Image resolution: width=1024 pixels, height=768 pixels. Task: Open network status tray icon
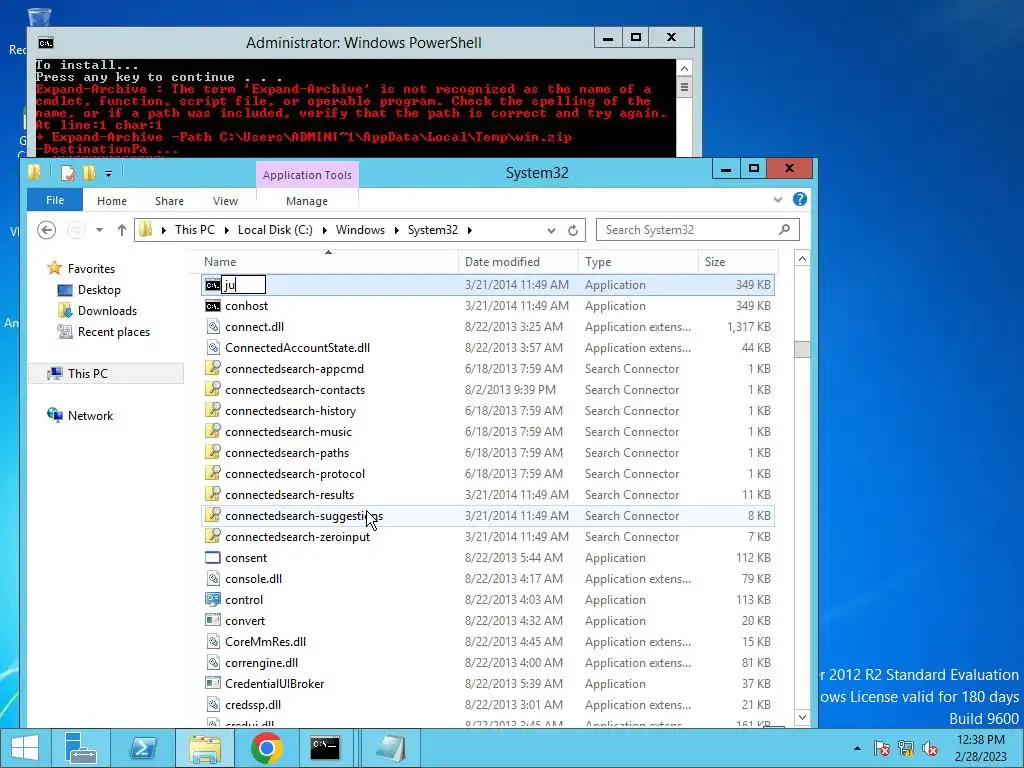tap(905, 748)
